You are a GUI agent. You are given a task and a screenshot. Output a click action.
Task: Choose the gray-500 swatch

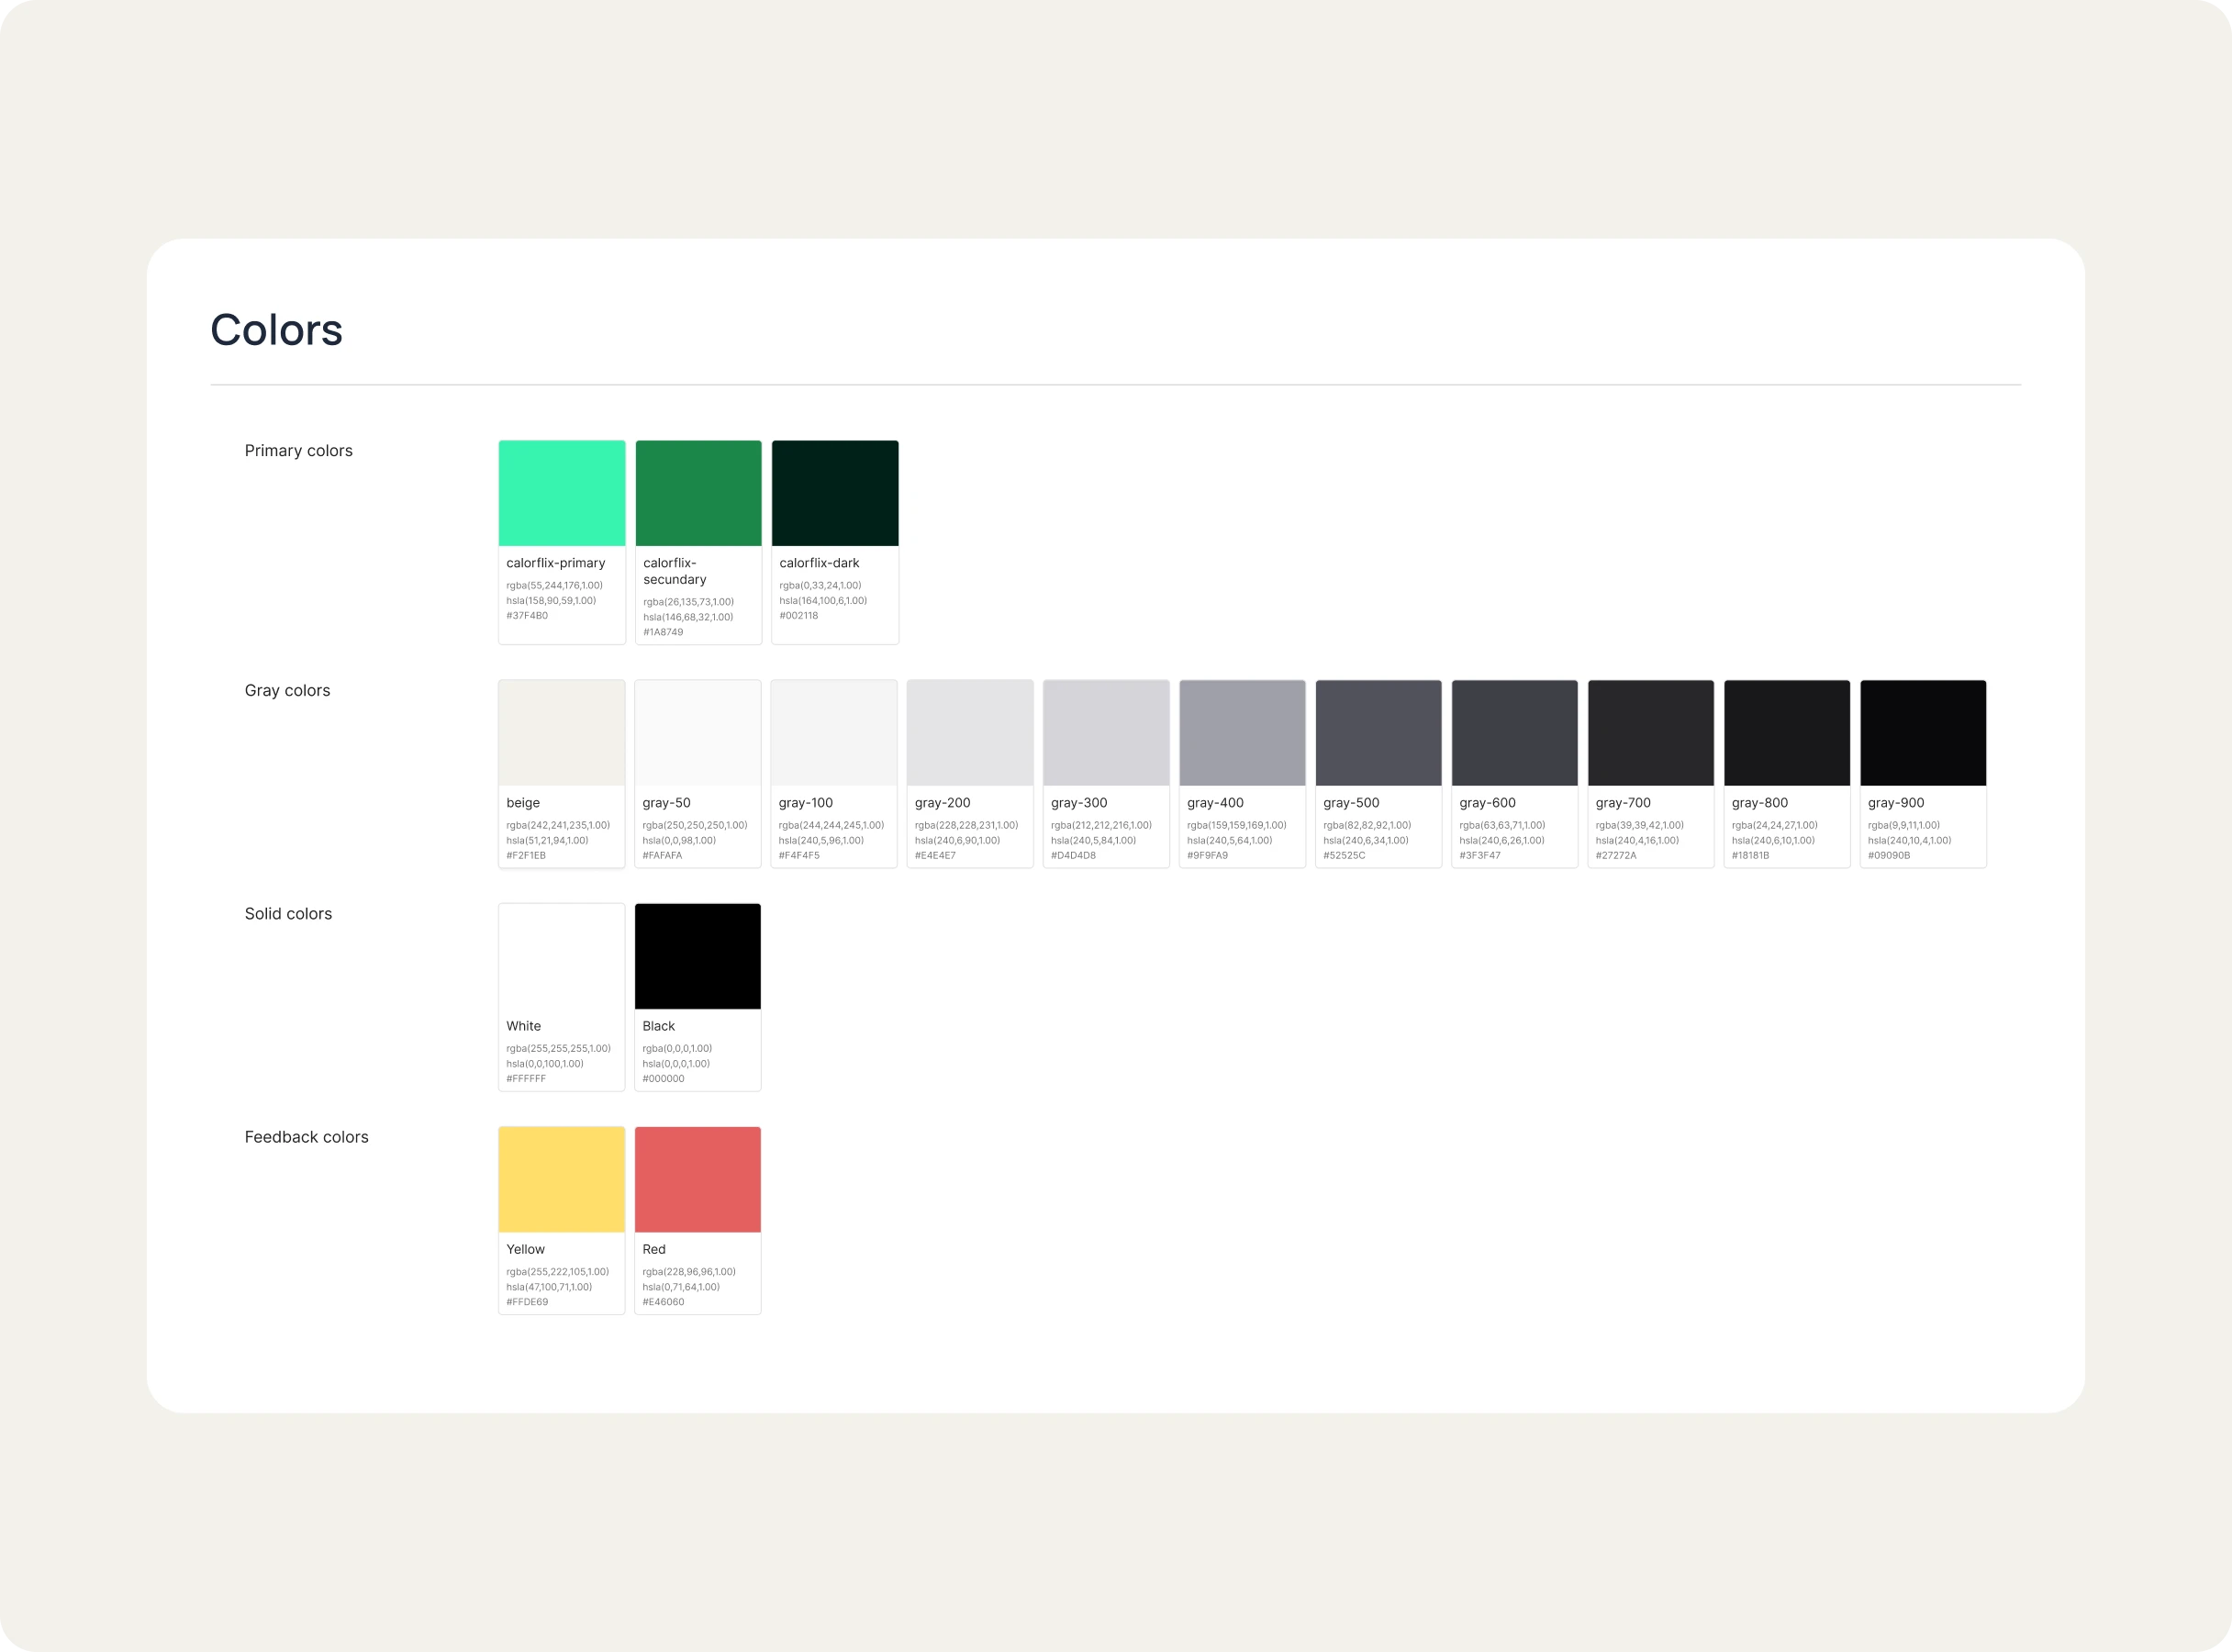(x=1378, y=733)
